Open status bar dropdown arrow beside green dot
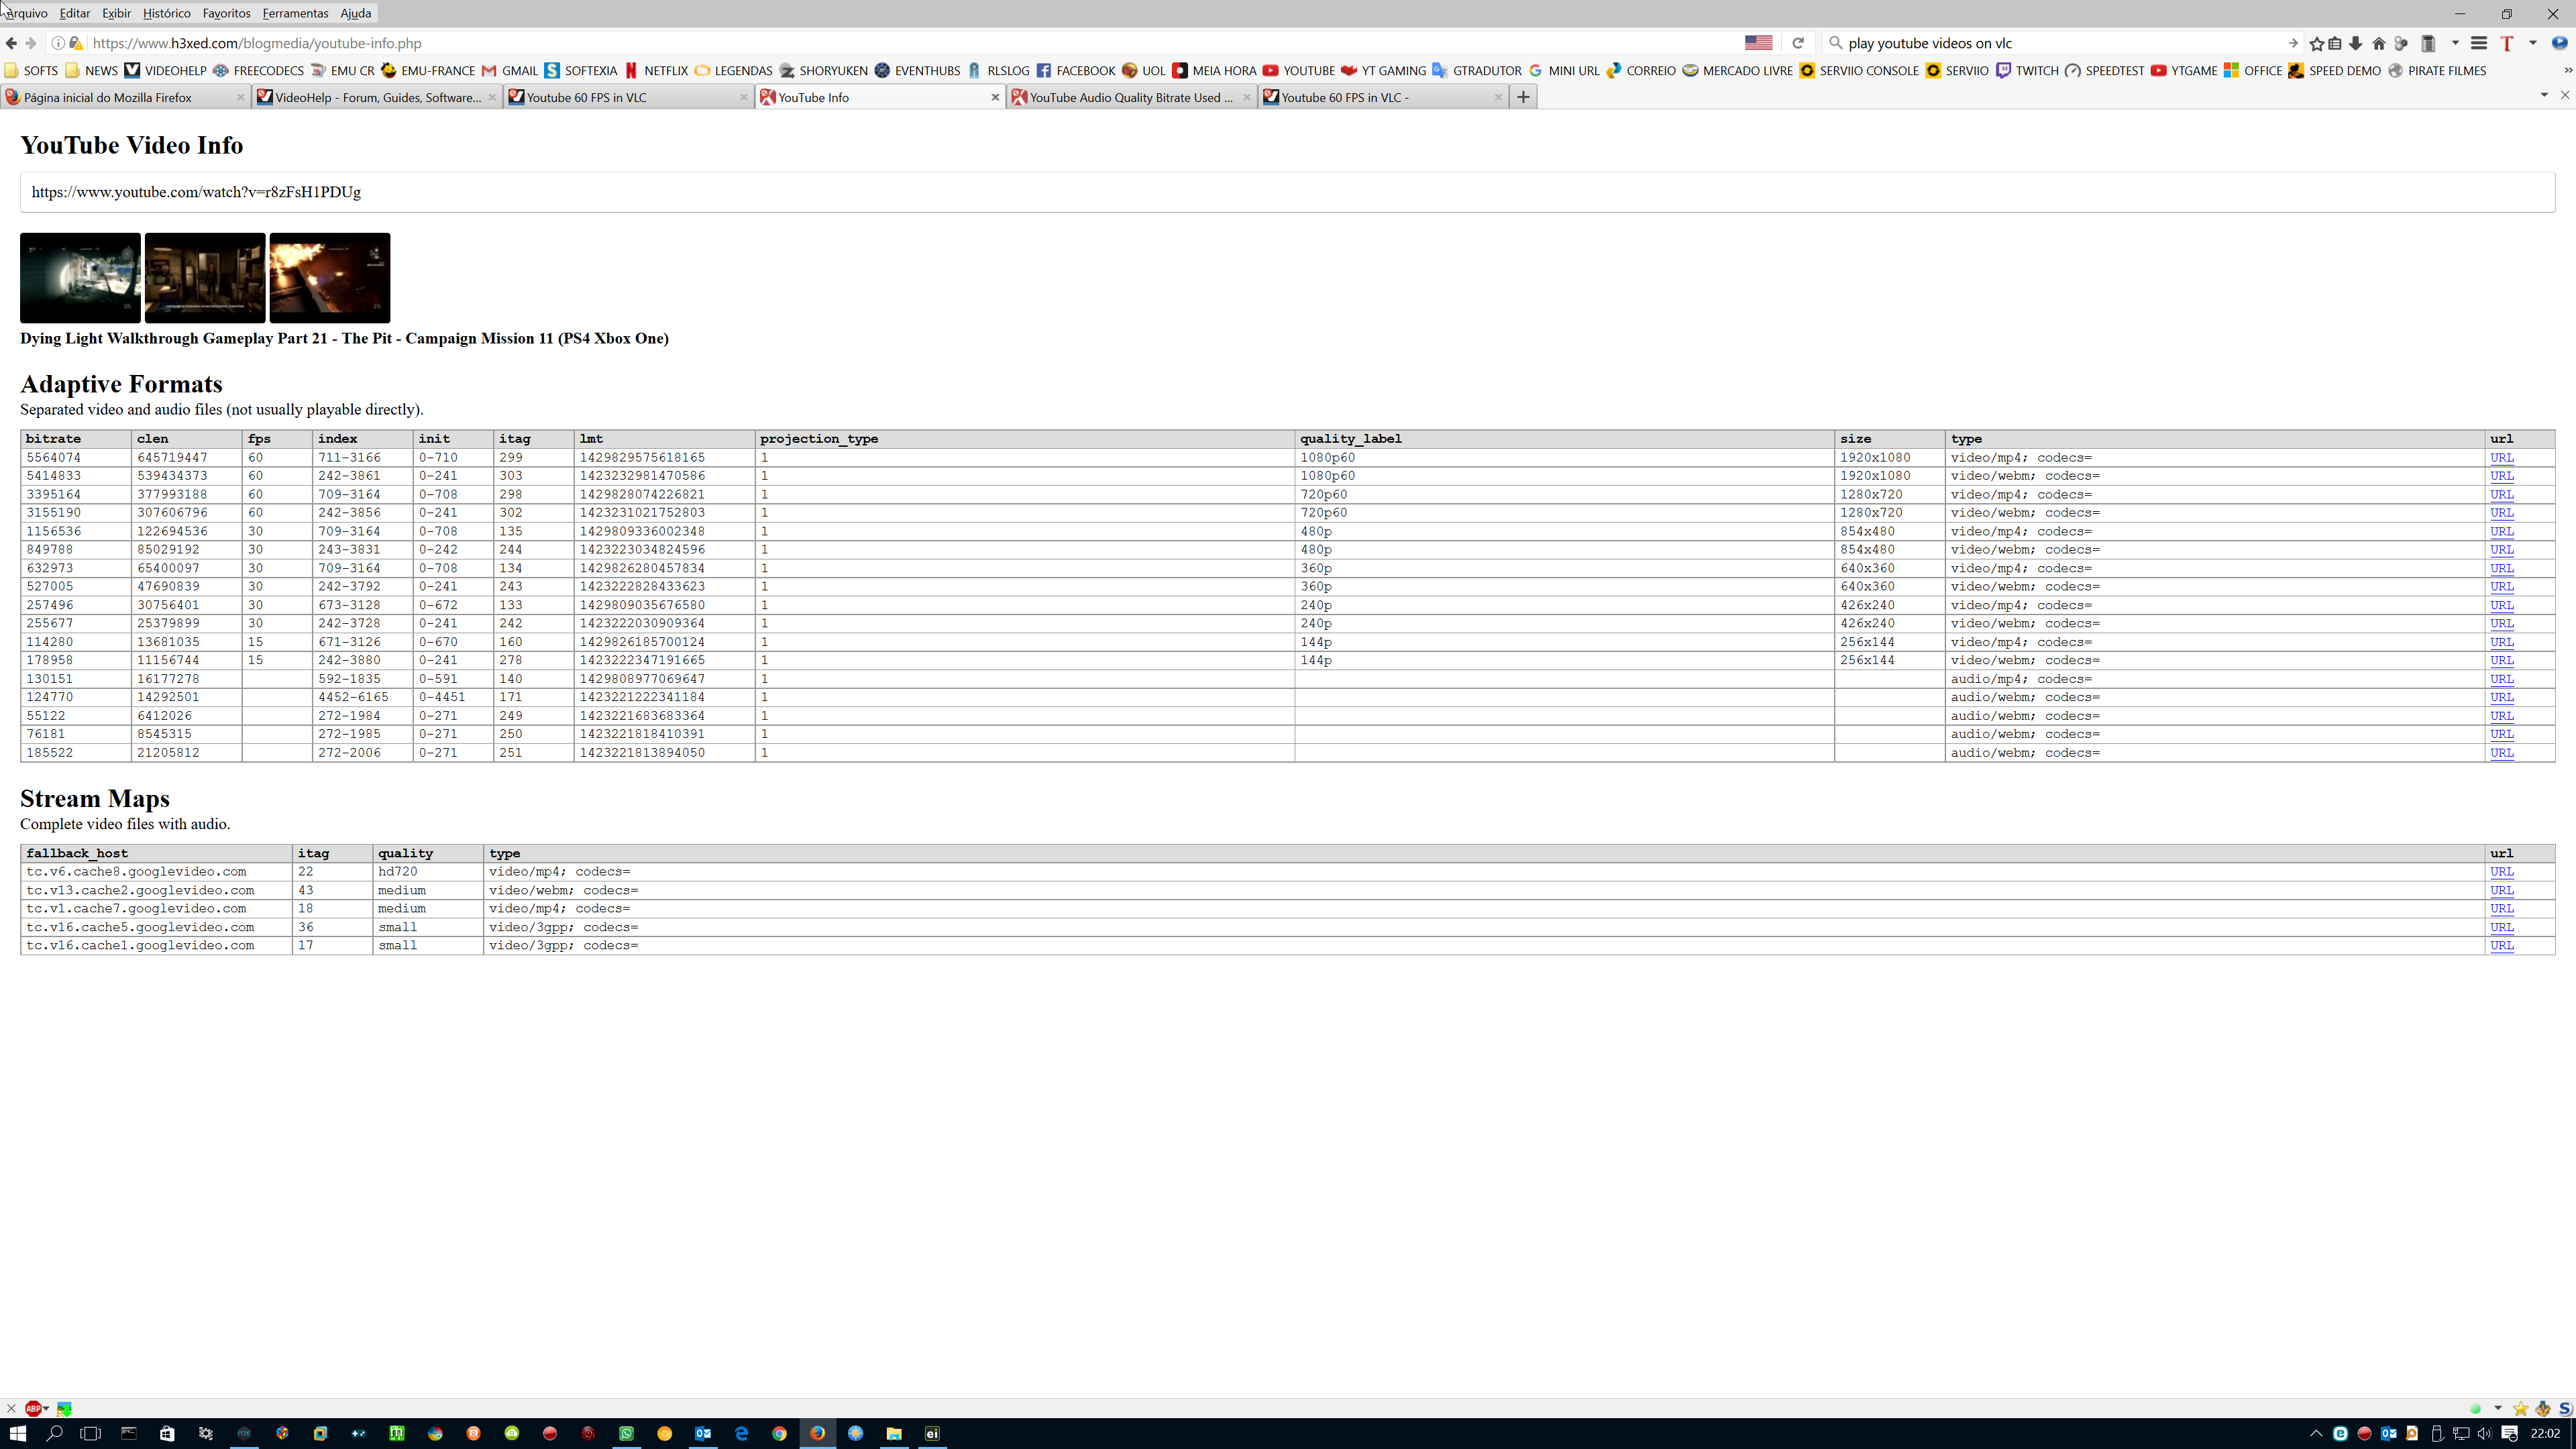The height and width of the screenshot is (1449, 2576). coord(2498,1408)
